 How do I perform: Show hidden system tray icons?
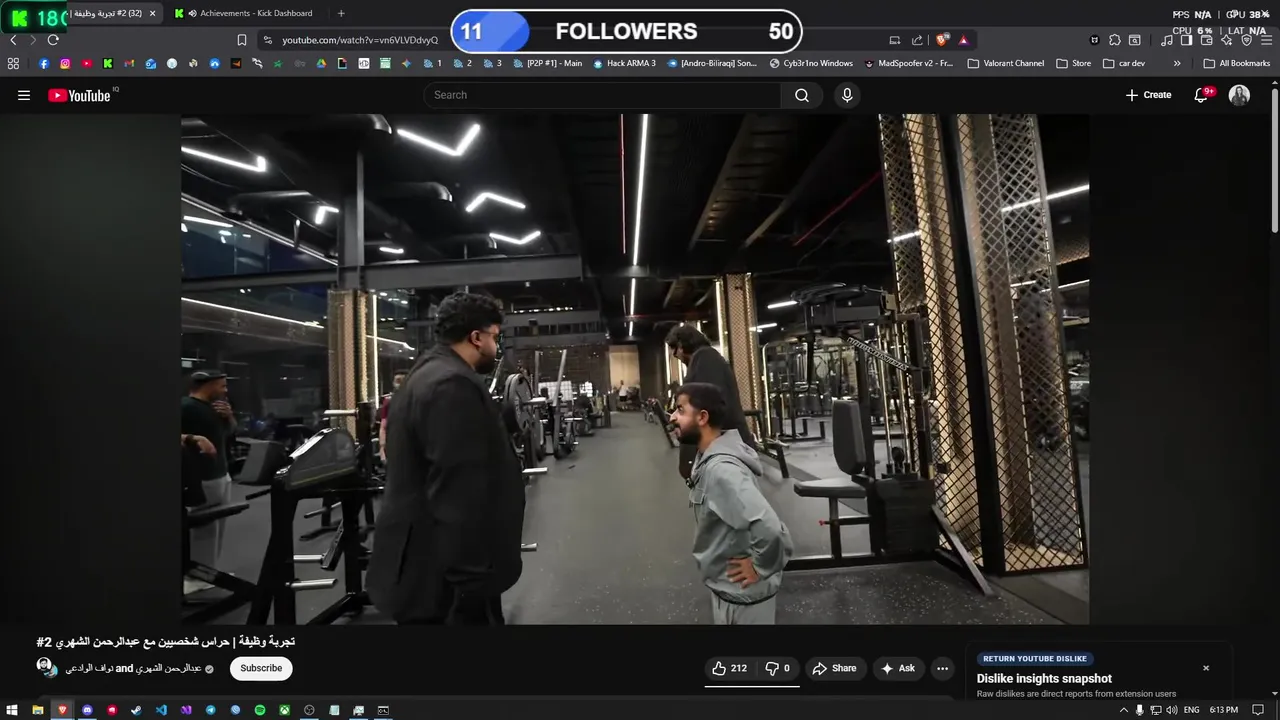coord(1123,710)
